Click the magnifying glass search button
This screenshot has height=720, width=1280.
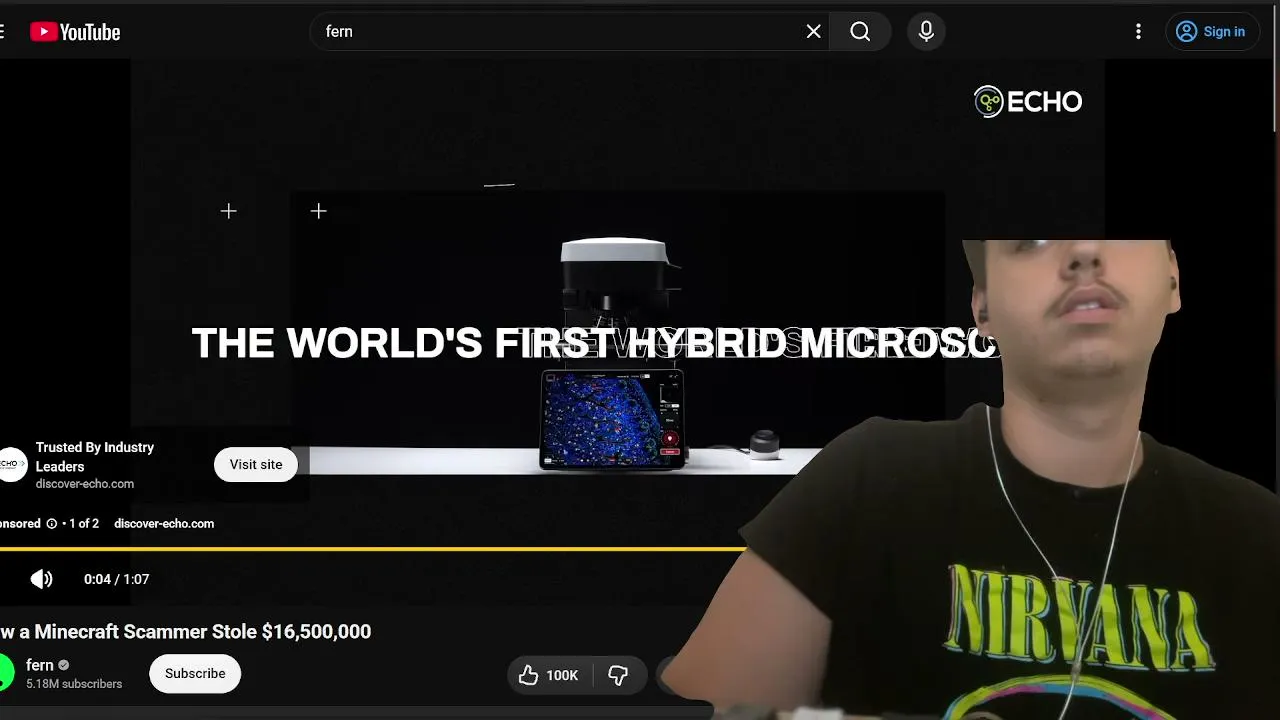[860, 32]
